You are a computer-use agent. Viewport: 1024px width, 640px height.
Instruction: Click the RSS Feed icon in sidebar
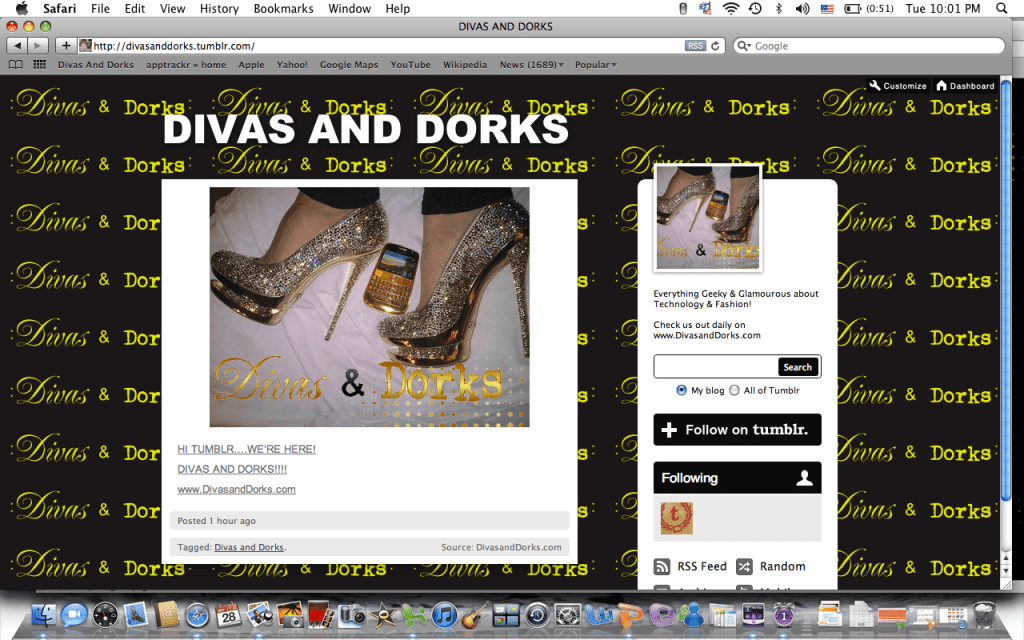point(662,566)
